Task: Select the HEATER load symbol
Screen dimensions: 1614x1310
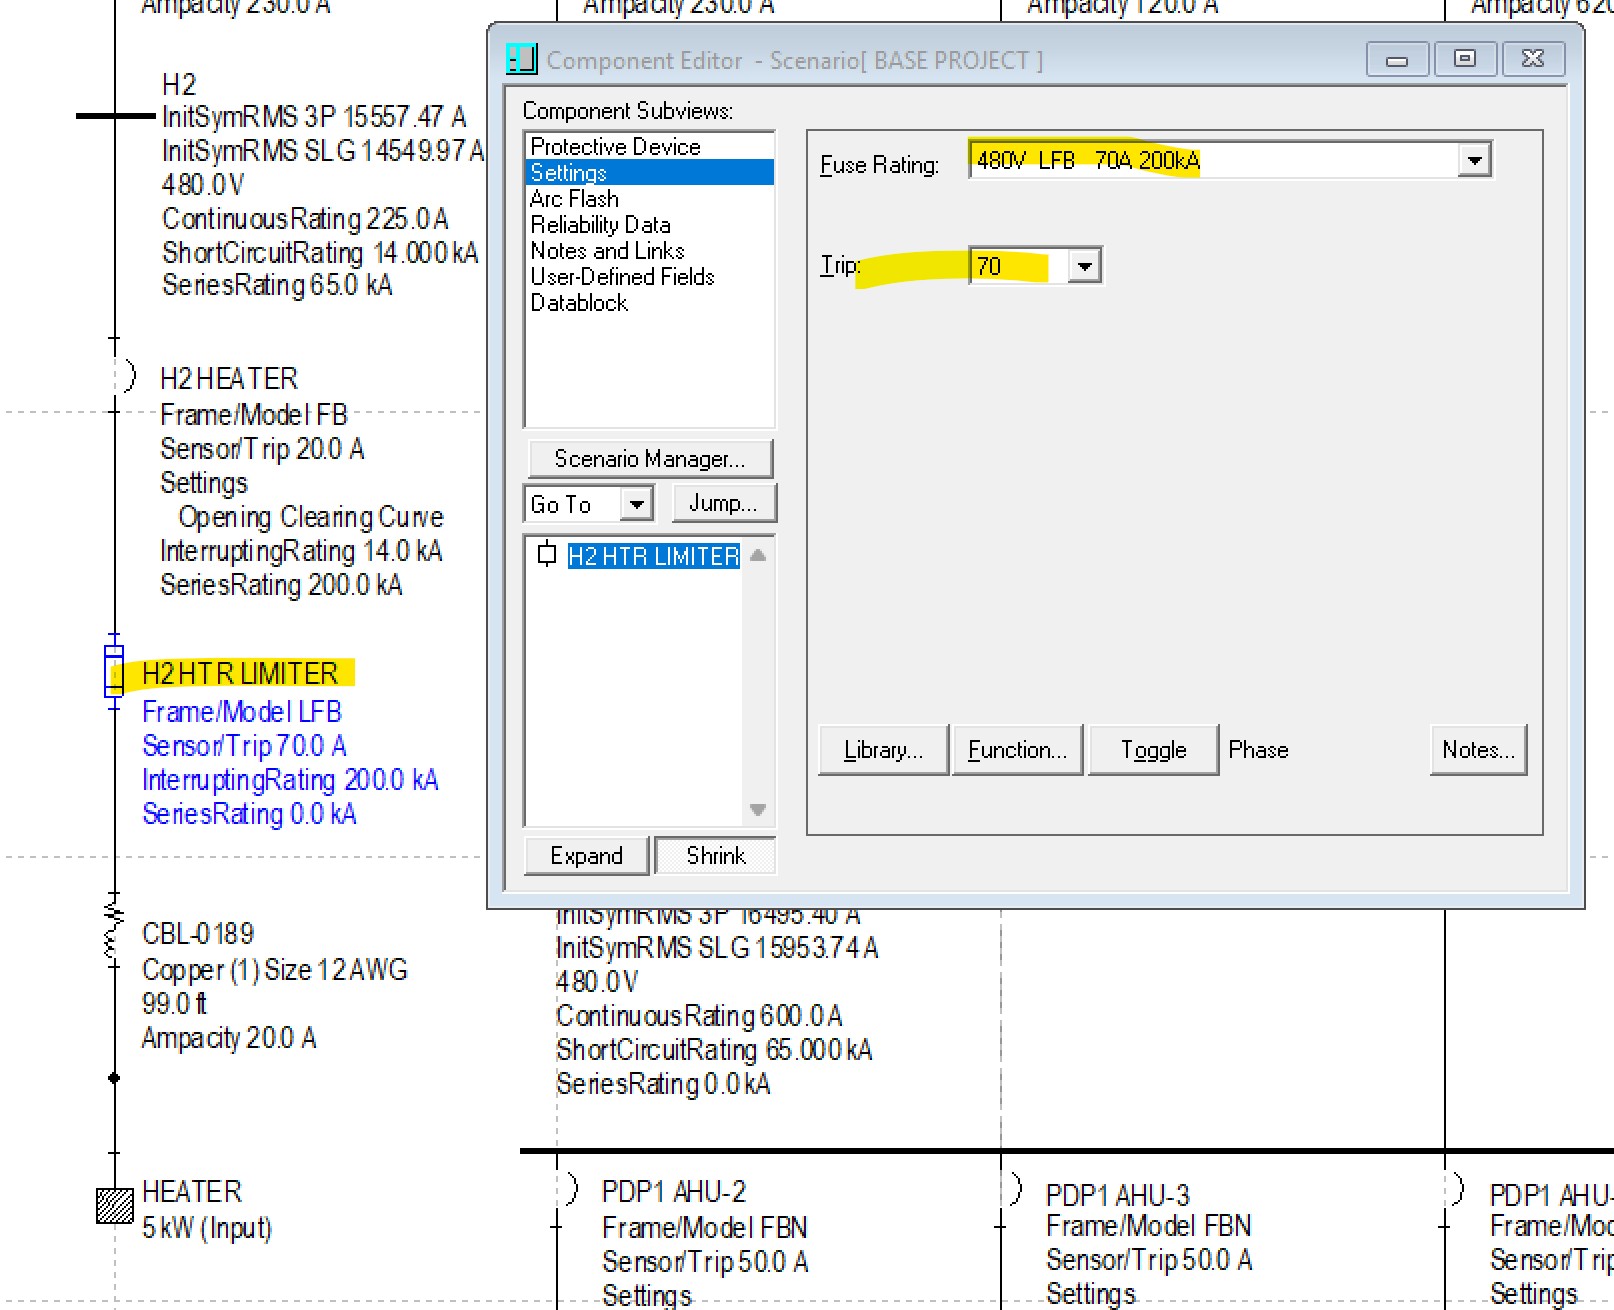Action: click(x=114, y=1205)
